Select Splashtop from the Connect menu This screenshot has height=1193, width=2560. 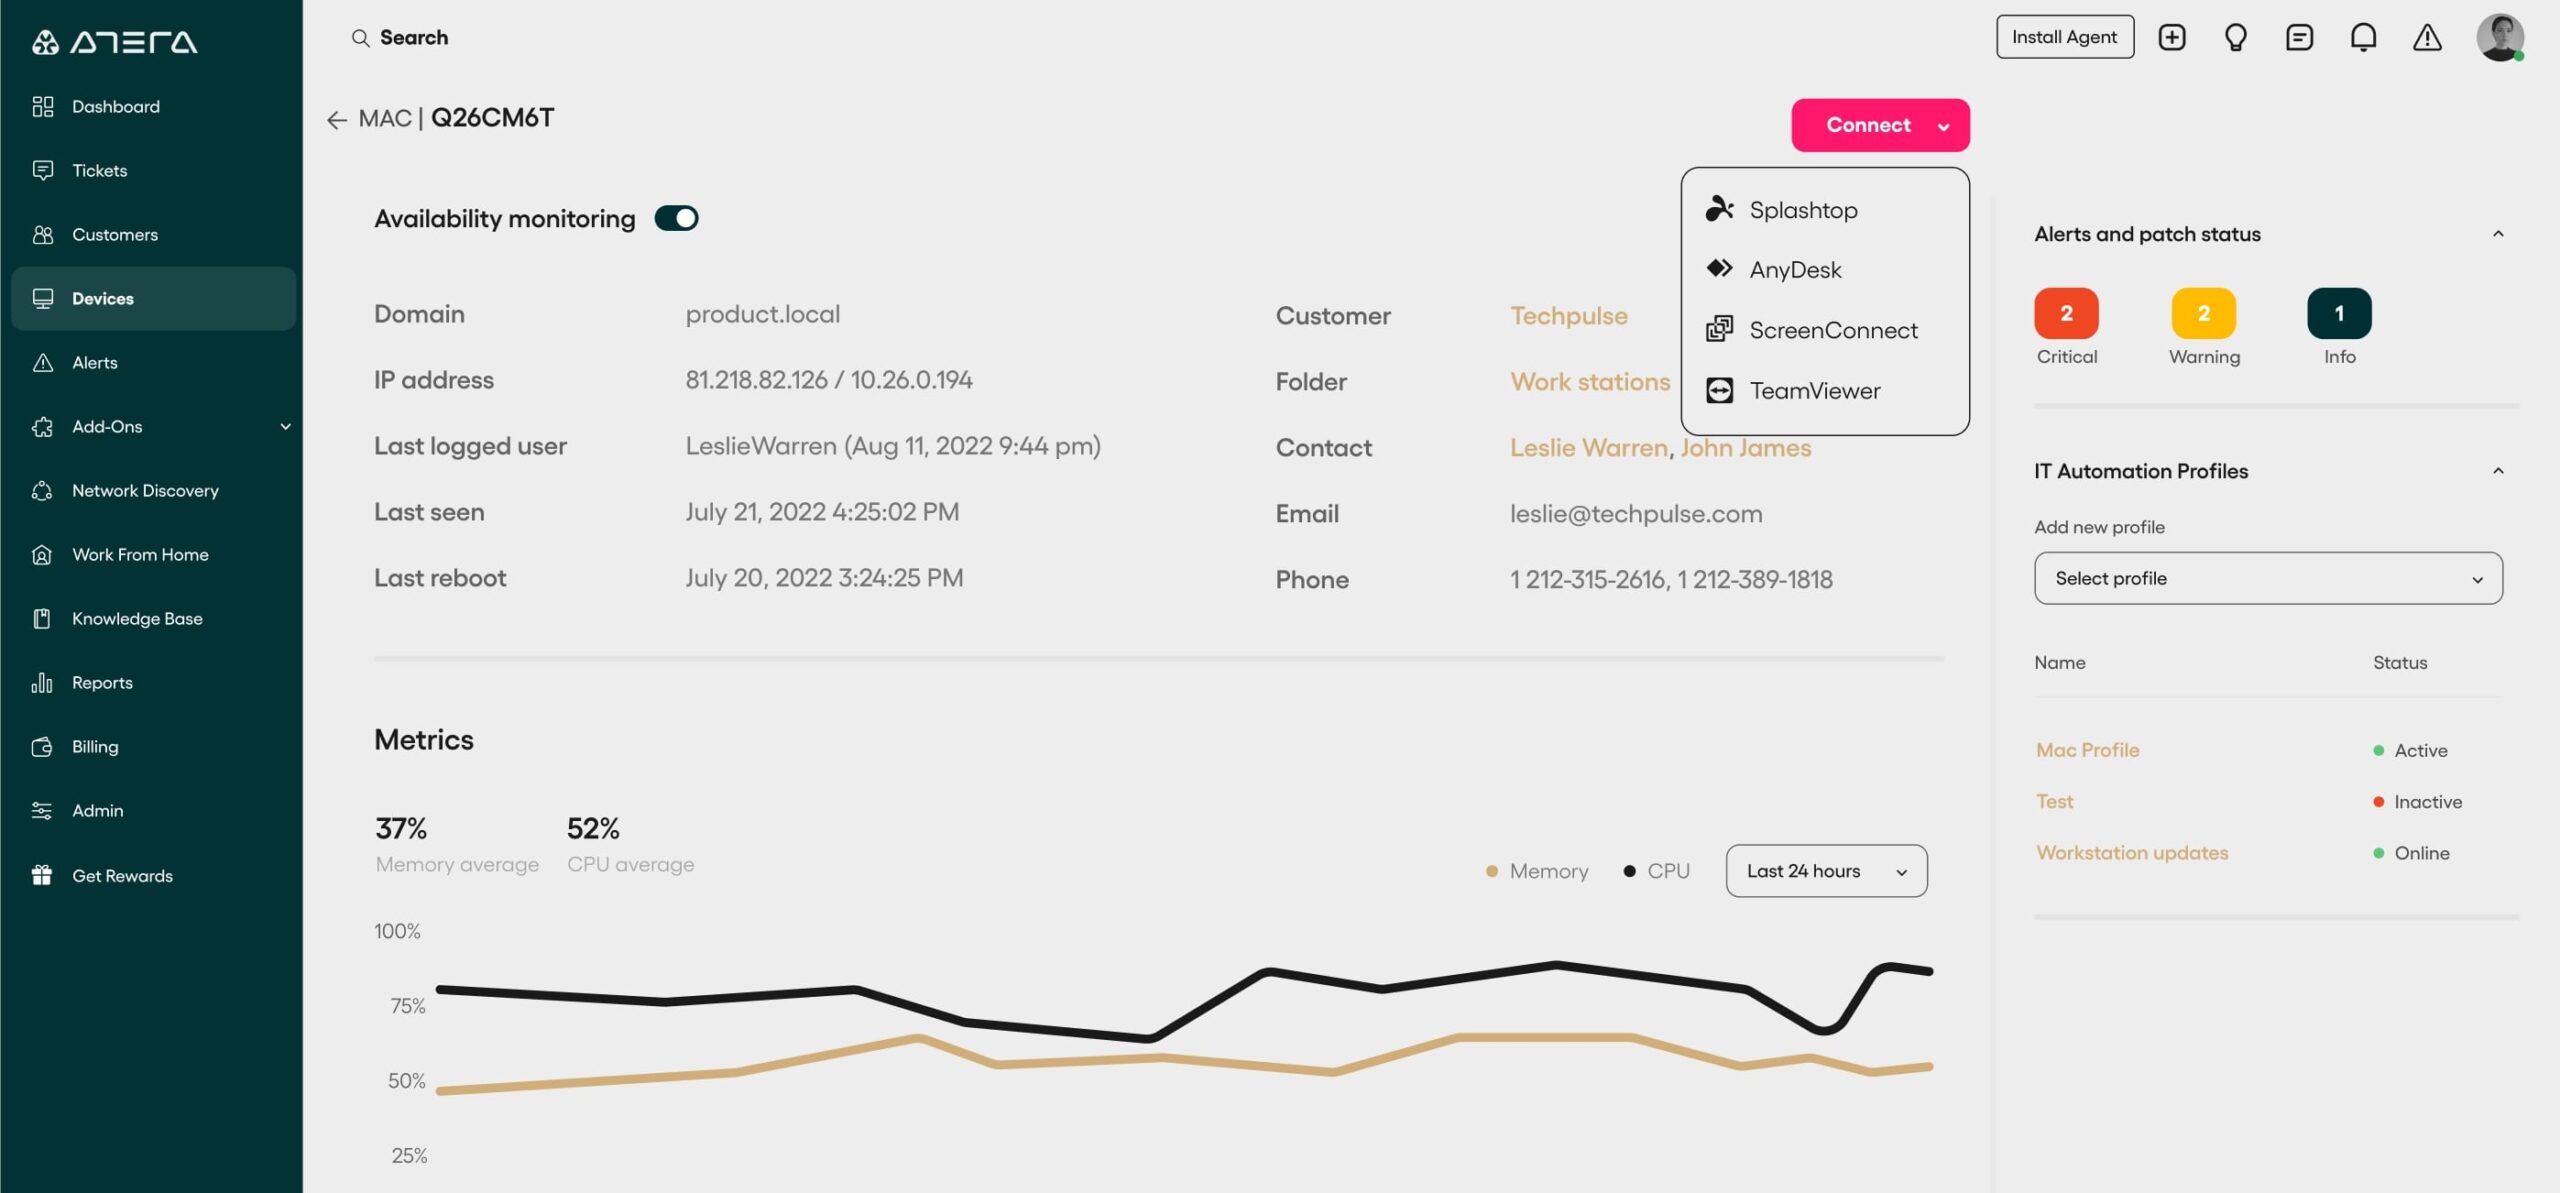[x=1803, y=209]
